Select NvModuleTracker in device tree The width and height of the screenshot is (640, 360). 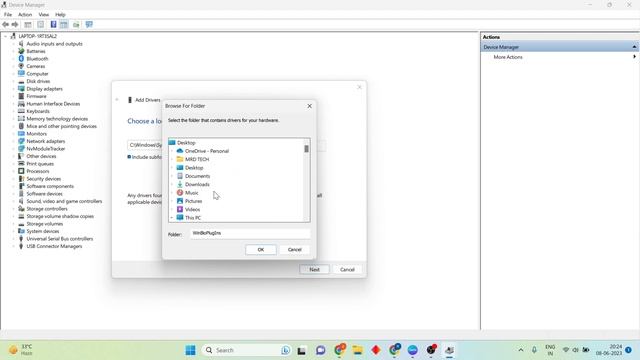click(x=46, y=149)
